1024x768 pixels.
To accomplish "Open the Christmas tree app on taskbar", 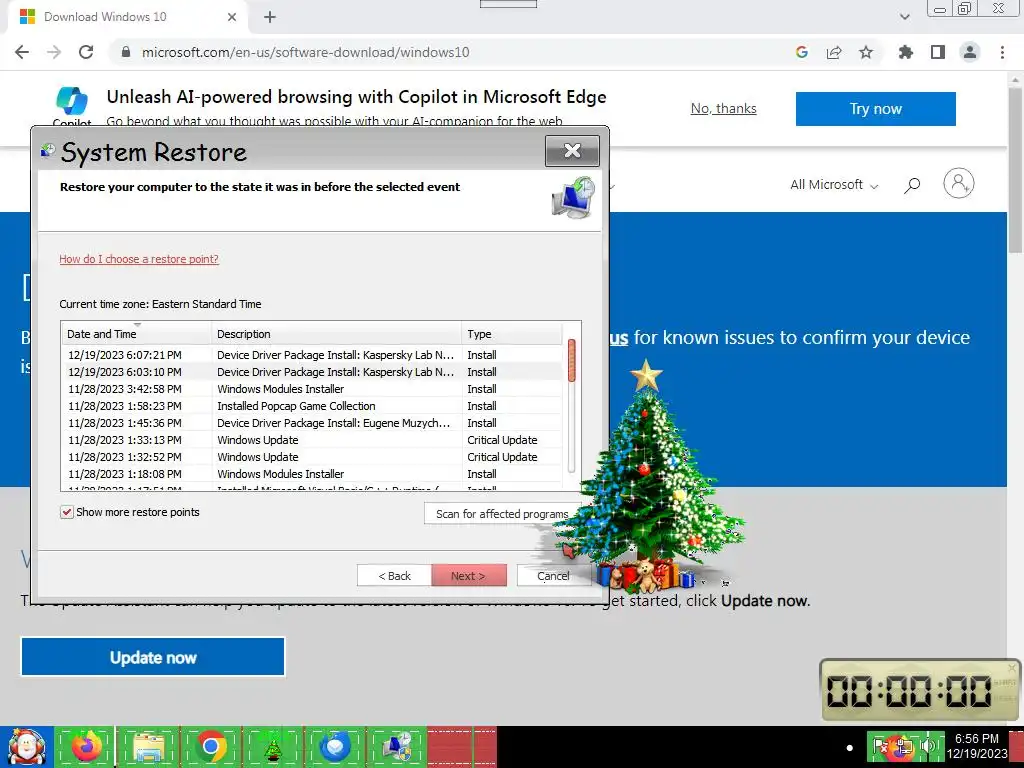I will [272, 747].
